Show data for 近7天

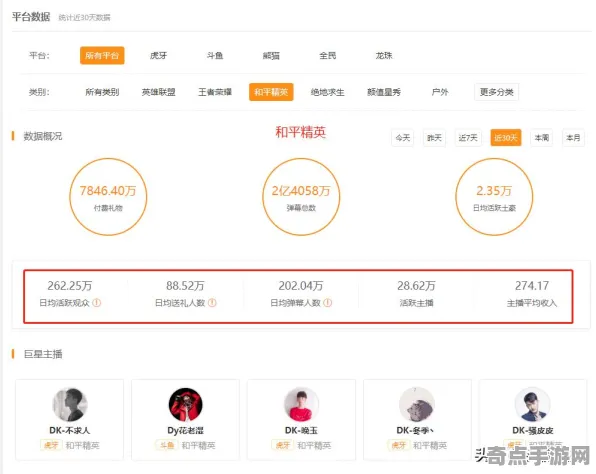tap(468, 138)
